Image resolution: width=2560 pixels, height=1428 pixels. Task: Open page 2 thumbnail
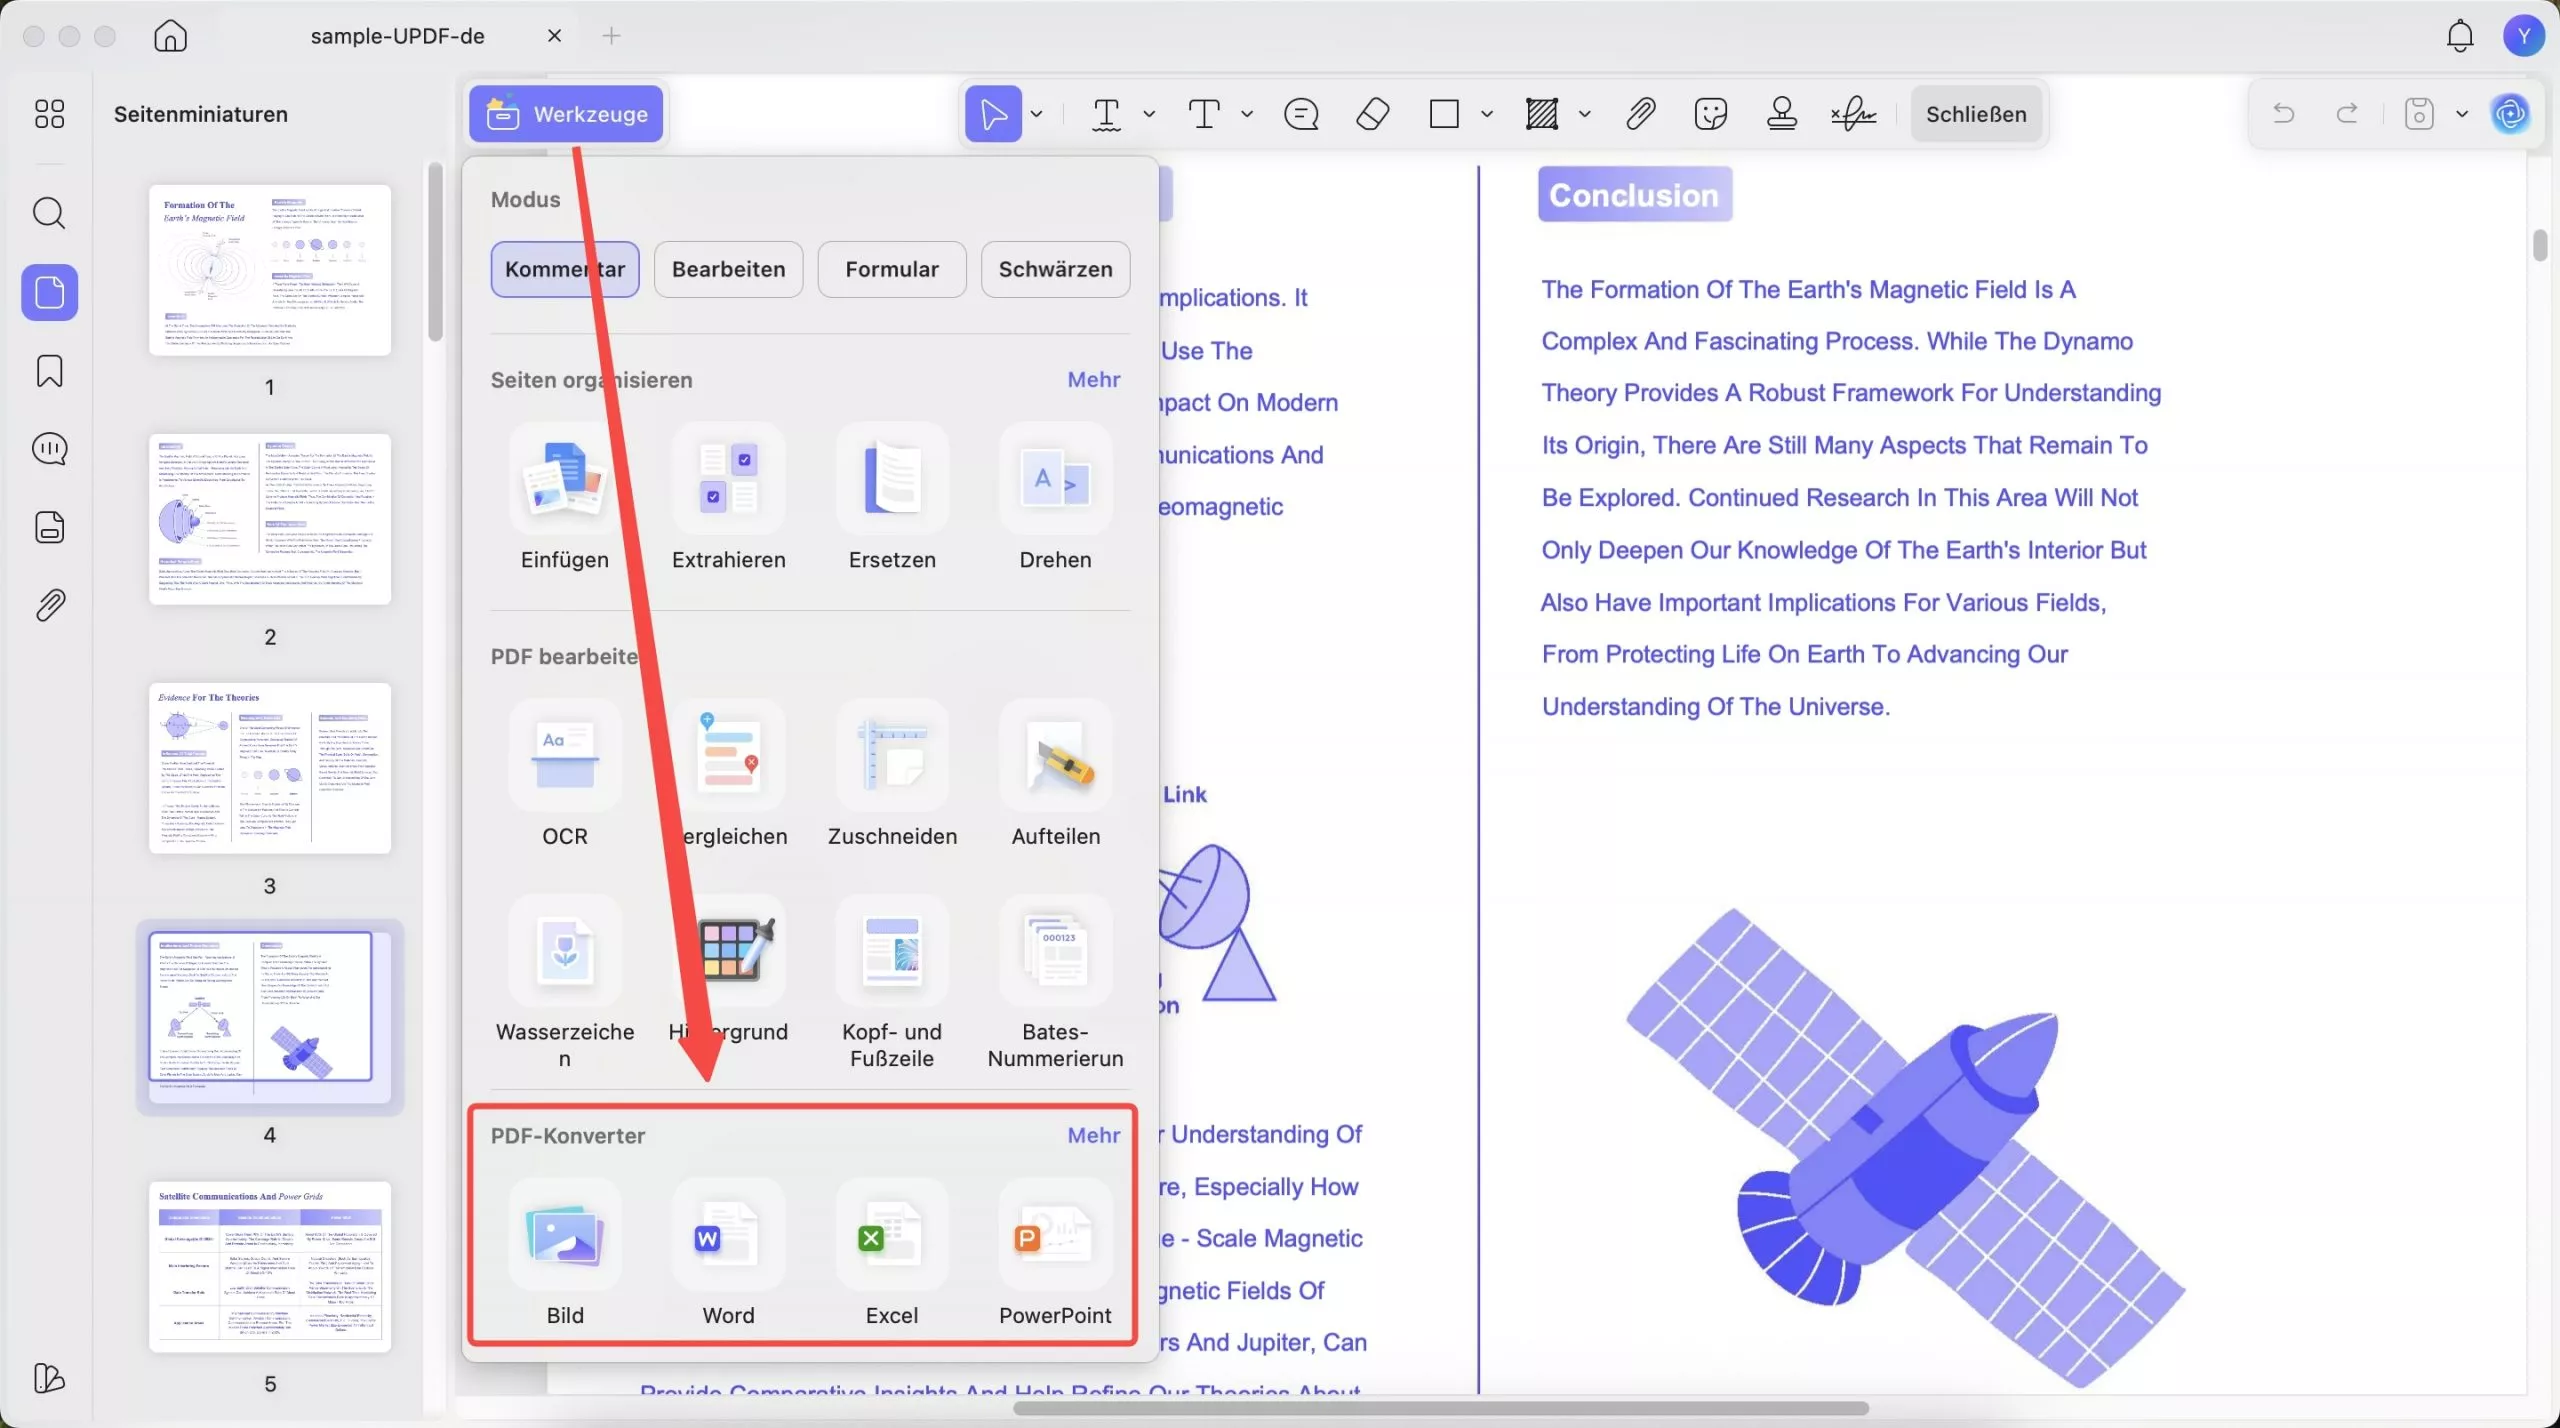(x=269, y=520)
